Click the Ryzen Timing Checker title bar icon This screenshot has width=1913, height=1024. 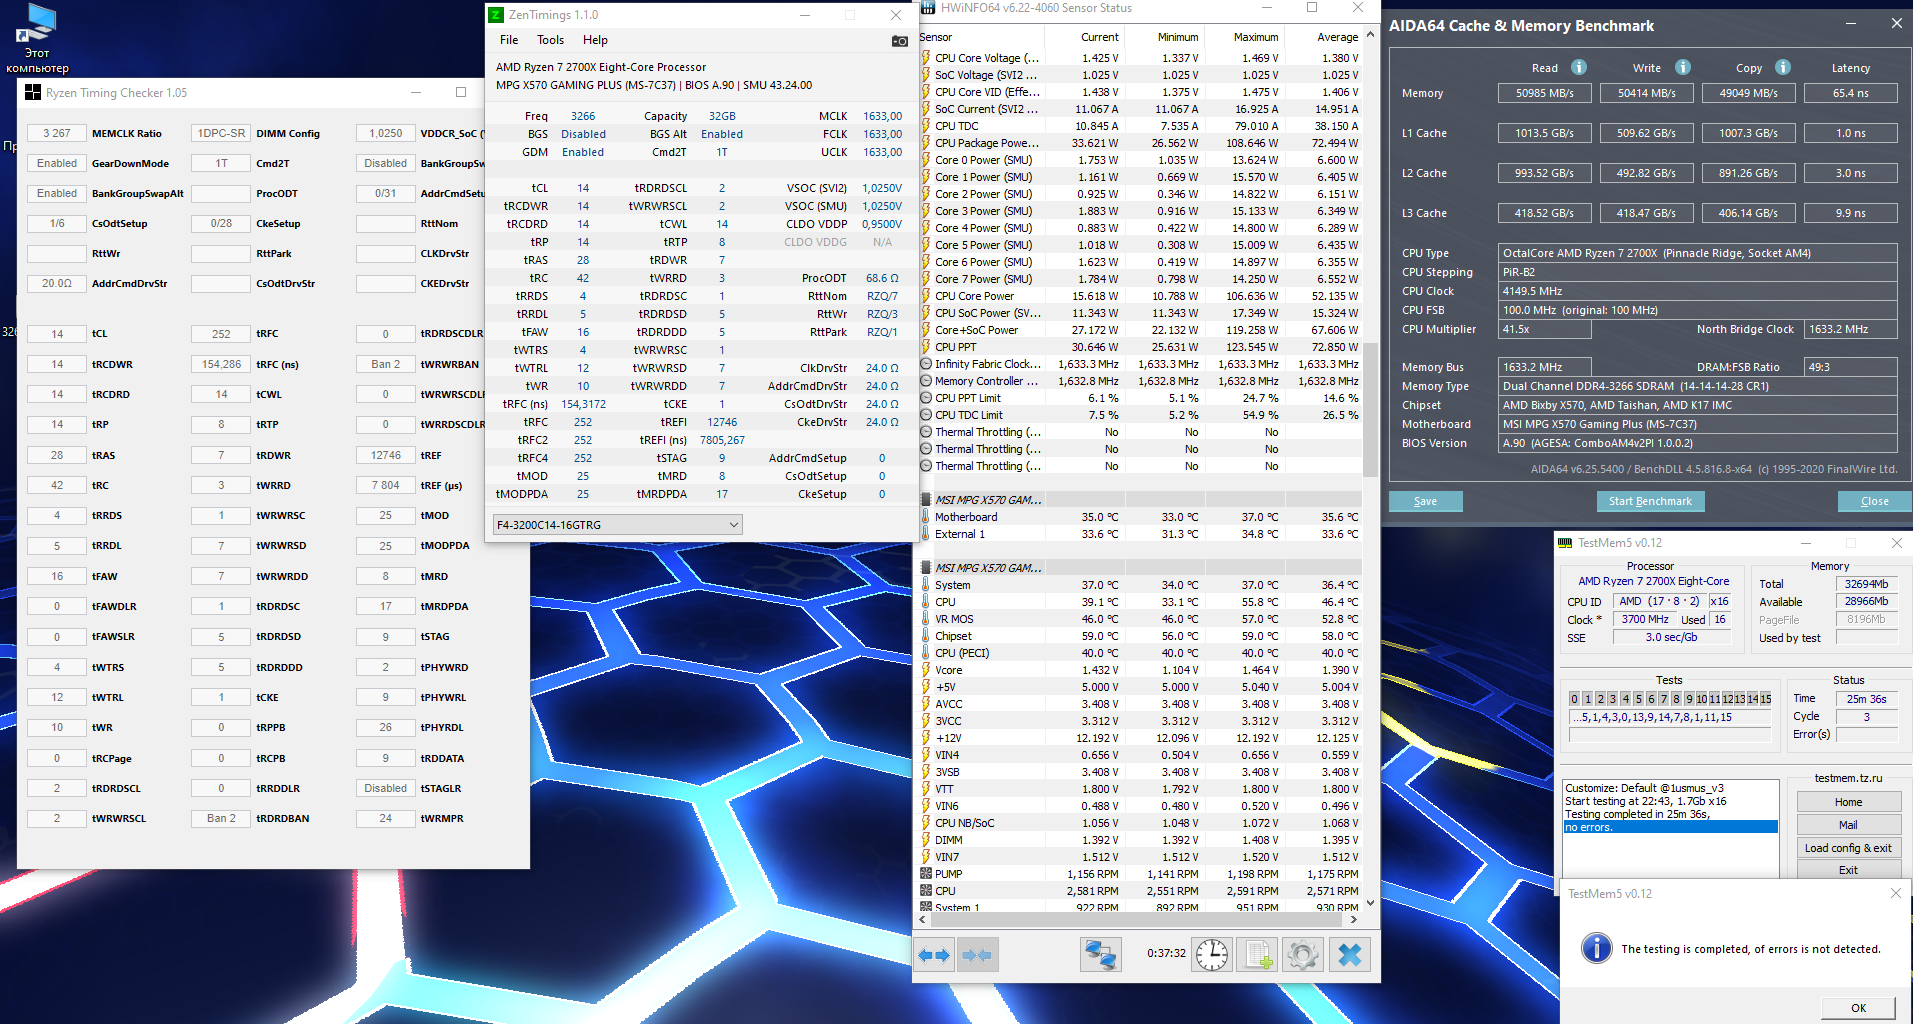point(33,93)
